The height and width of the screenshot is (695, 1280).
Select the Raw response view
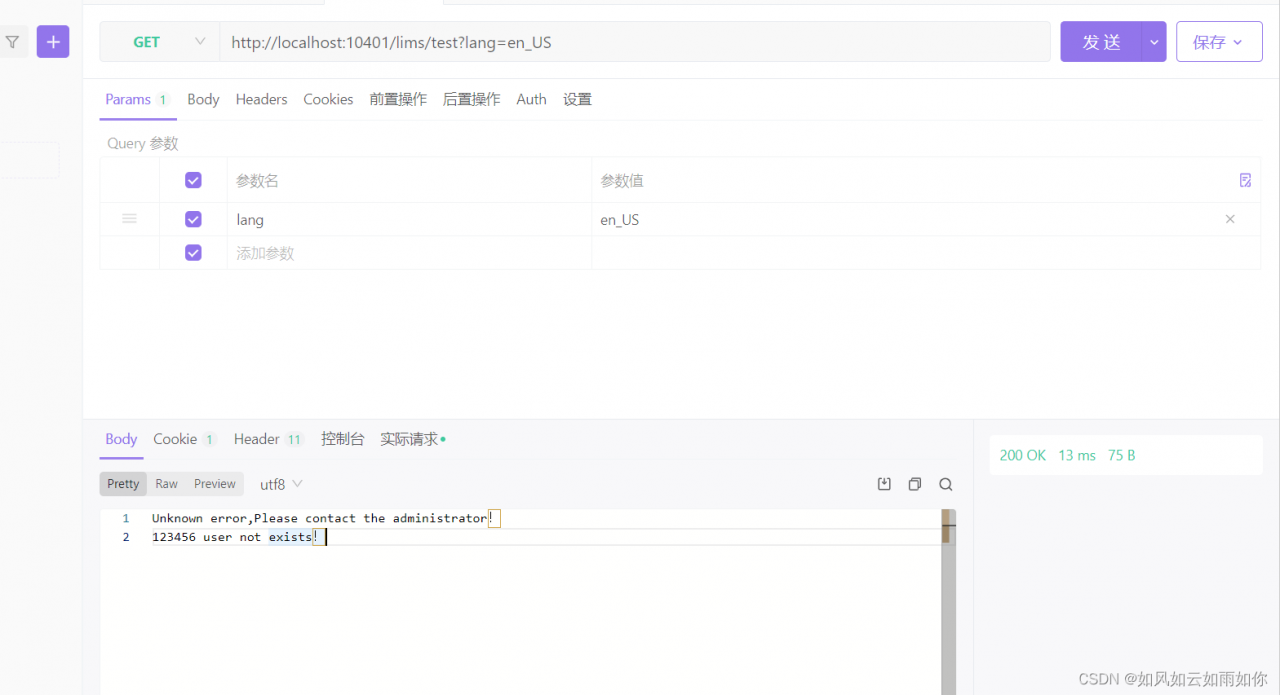click(x=166, y=484)
